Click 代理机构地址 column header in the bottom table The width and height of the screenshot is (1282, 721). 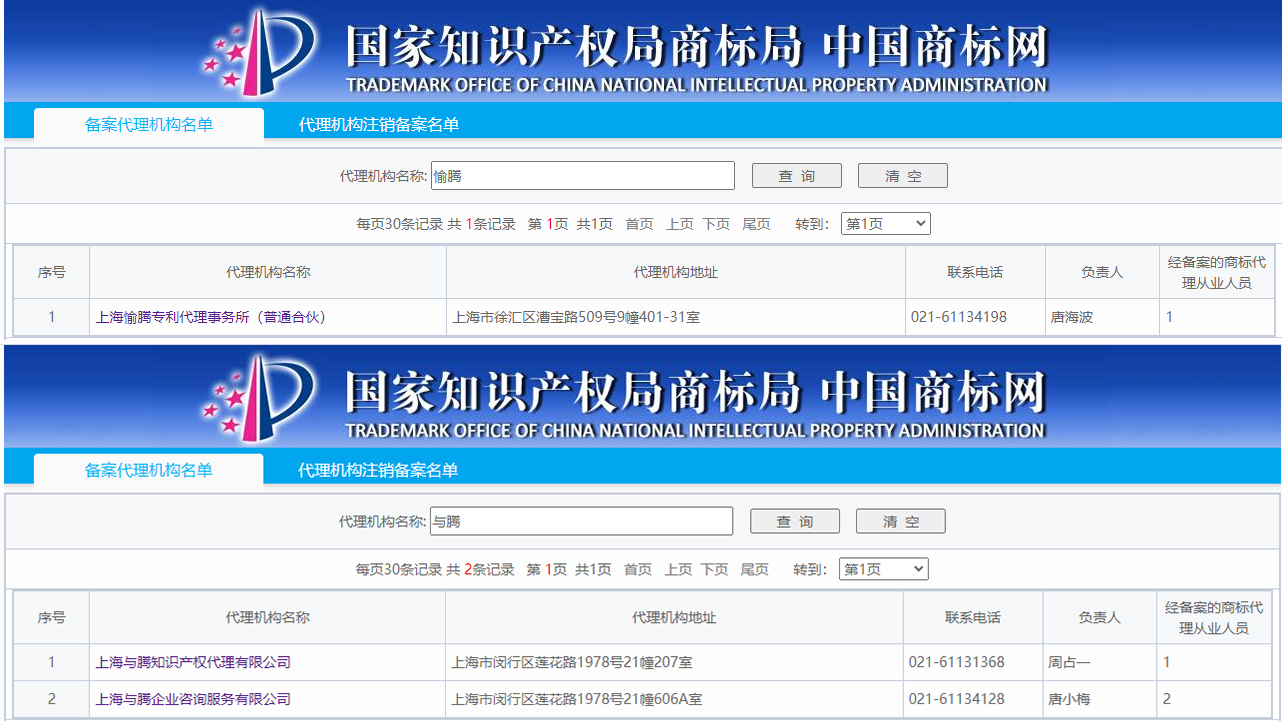coord(675,618)
